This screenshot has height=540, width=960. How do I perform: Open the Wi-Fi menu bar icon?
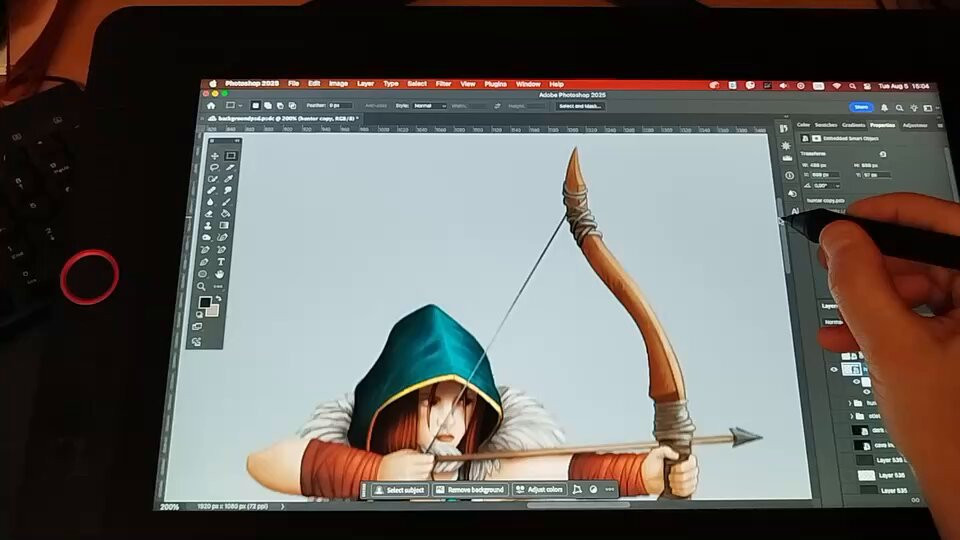[836, 86]
